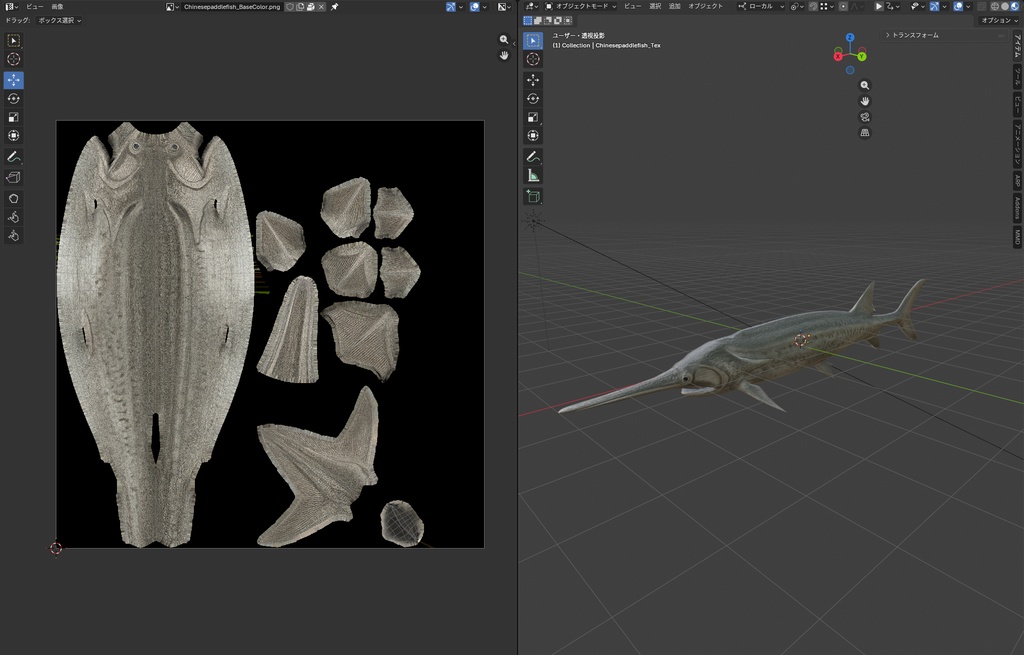Open the image browse dropdown
The height and width of the screenshot is (655, 1024).
pyautogui.click(x=172, y=7)
